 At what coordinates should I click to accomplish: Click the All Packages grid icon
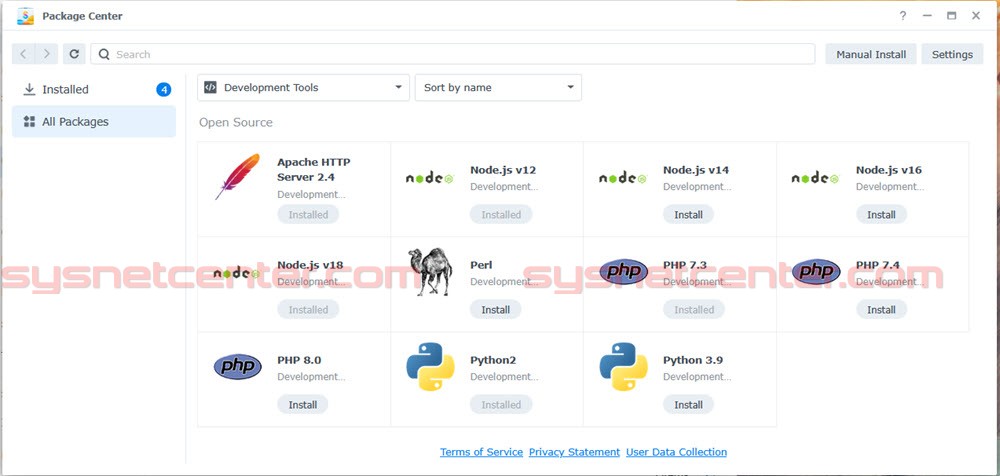(29, 121)
